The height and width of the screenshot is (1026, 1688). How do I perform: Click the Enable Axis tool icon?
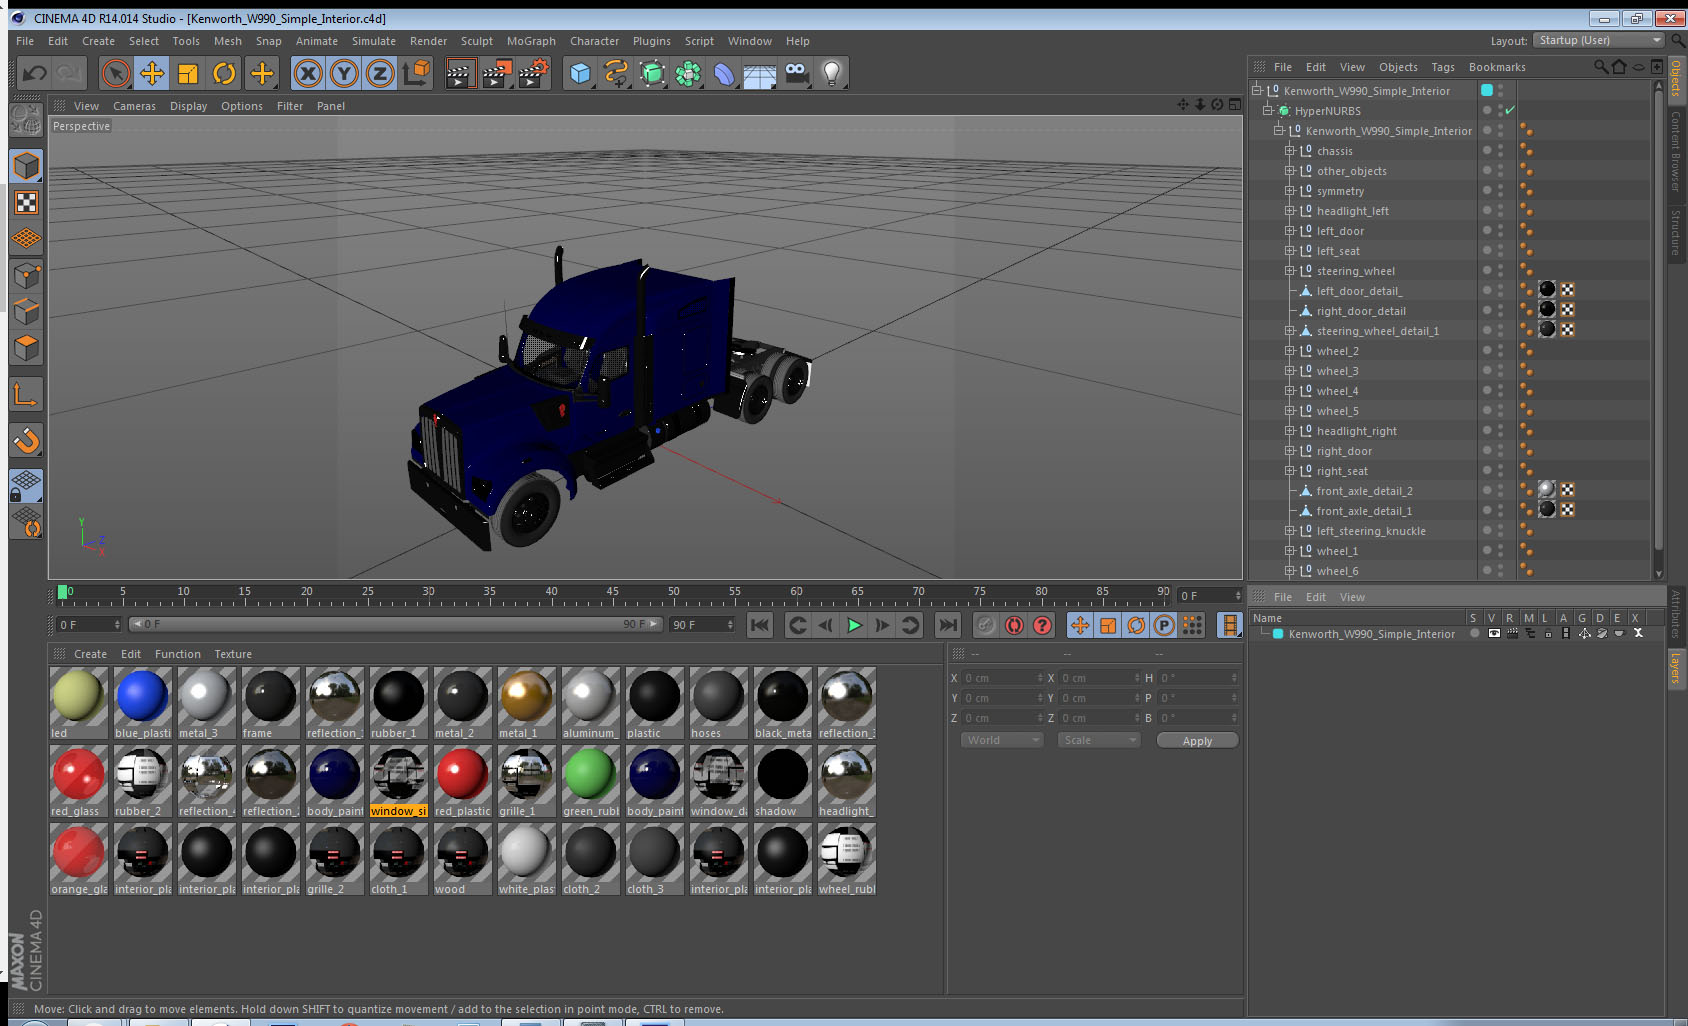click(x=26, y=395)
